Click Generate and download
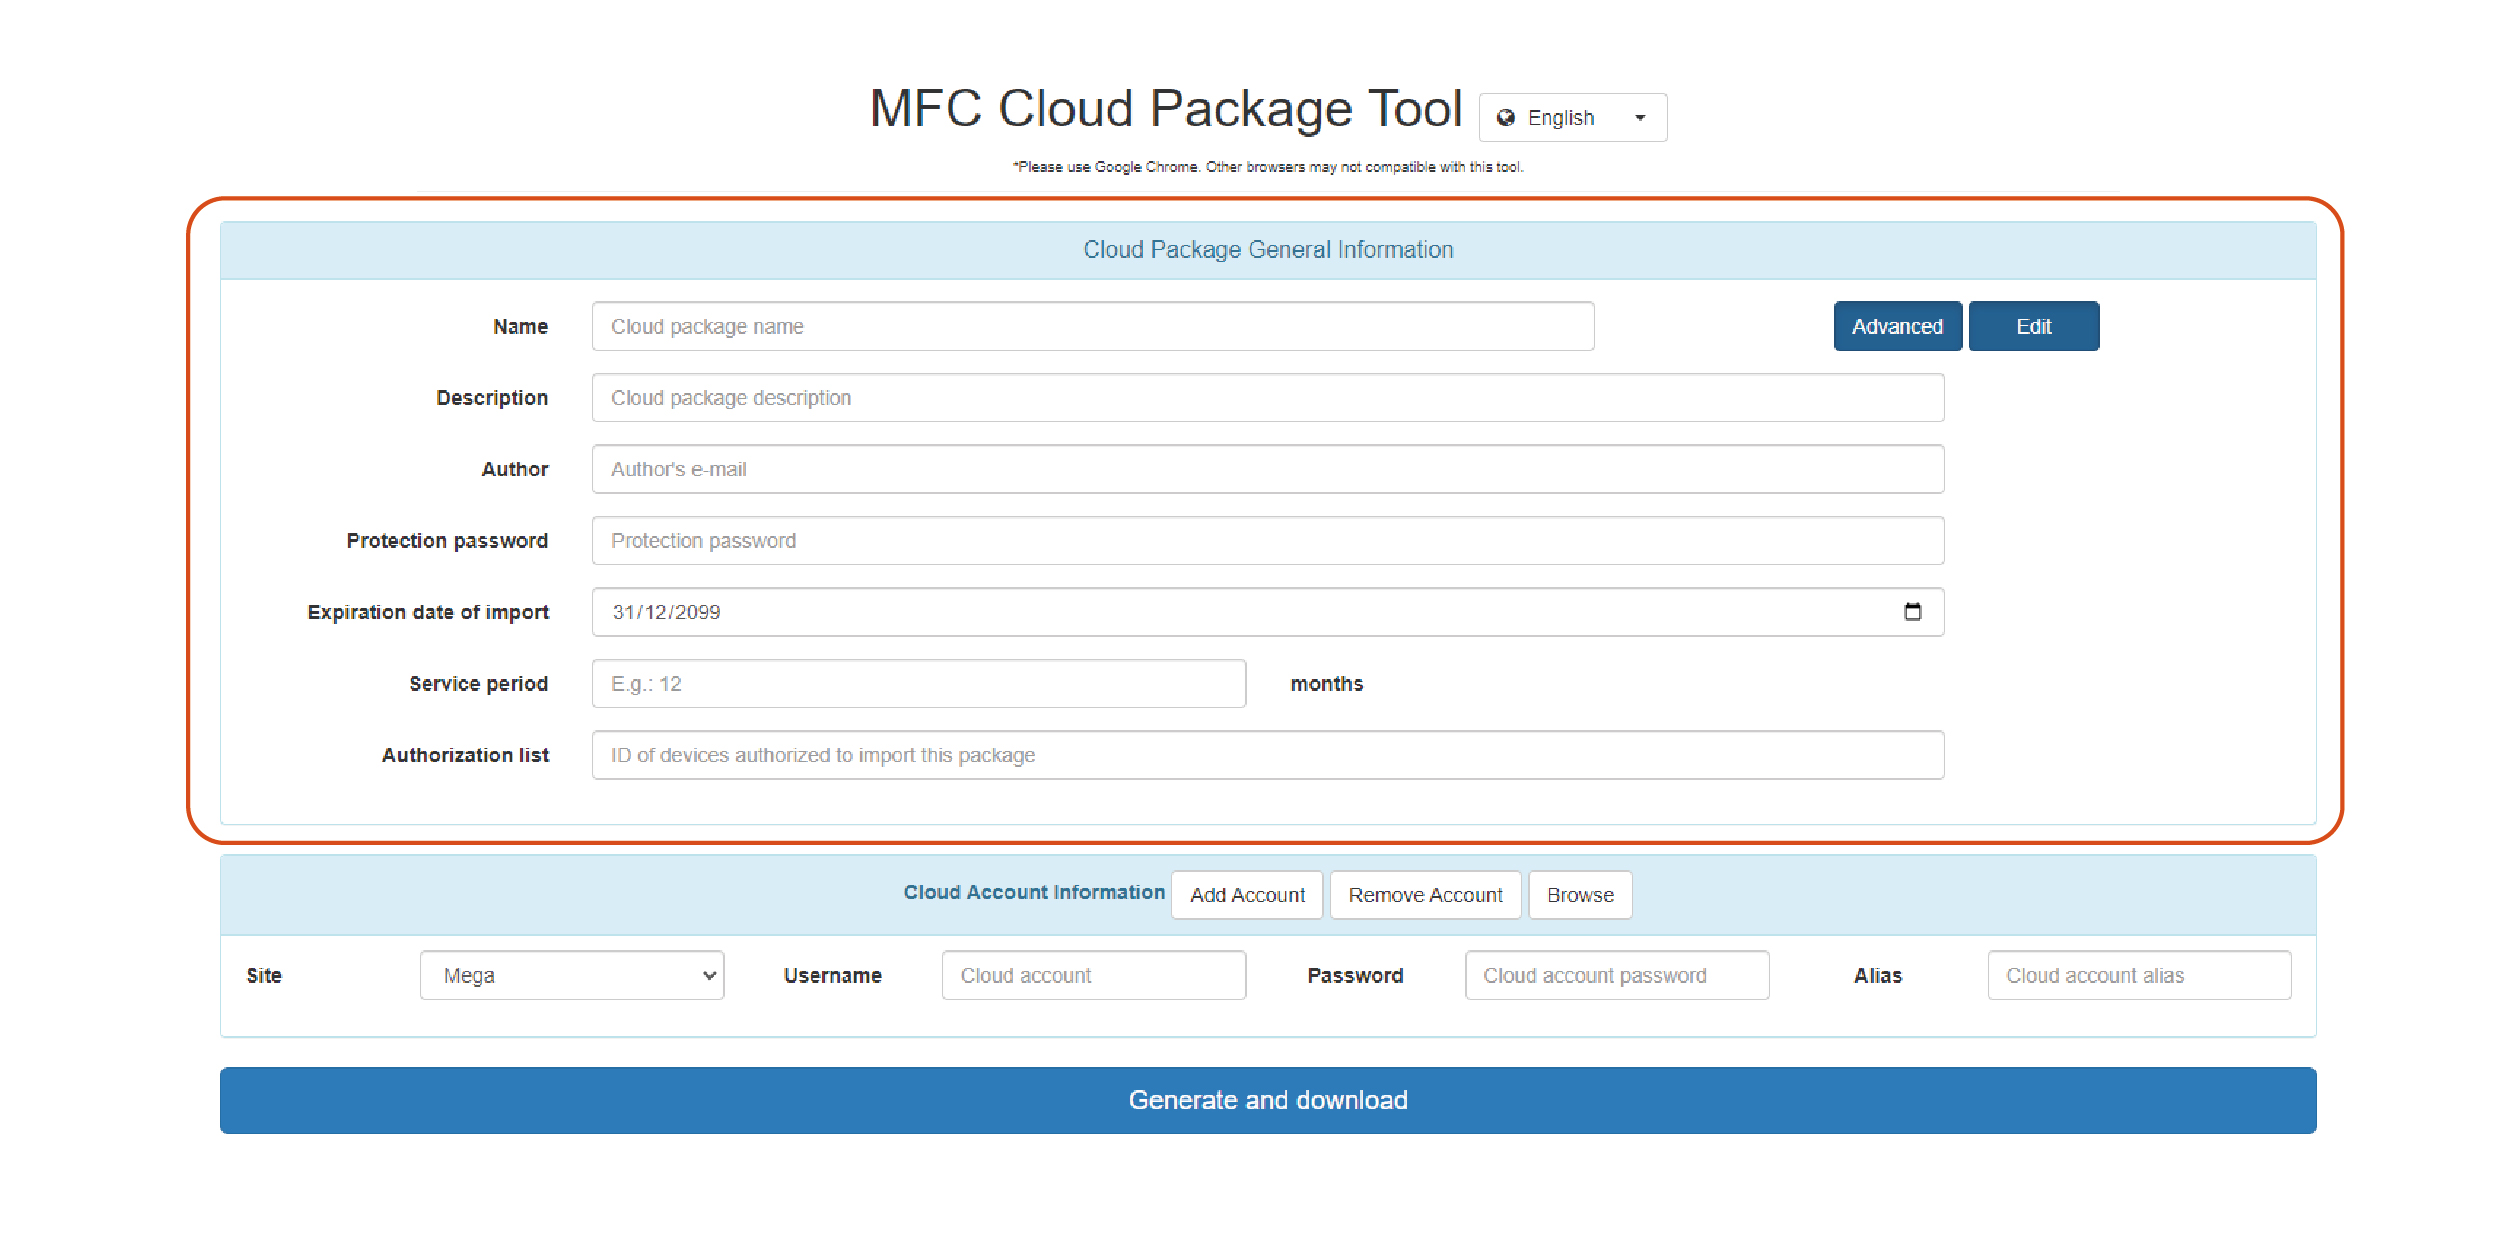The height and width of the screenshot is (1248, 2500). (1268, 1100)
